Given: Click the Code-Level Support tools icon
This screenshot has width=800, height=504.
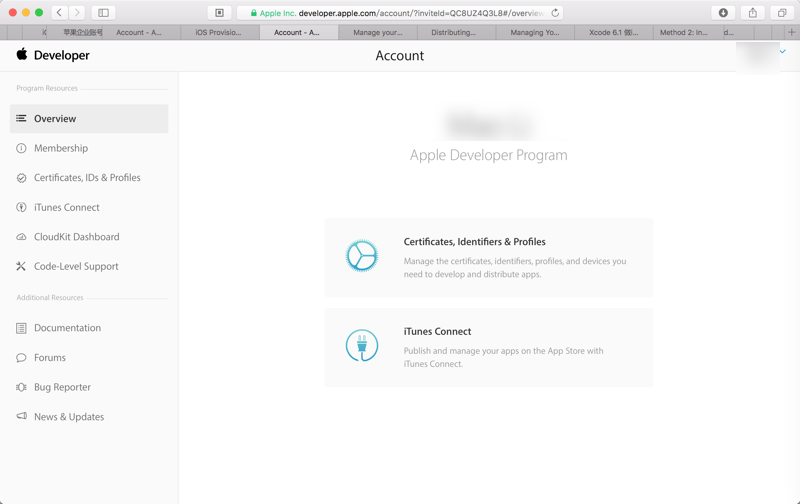Looking at the screenshot, I should point(21,266).
